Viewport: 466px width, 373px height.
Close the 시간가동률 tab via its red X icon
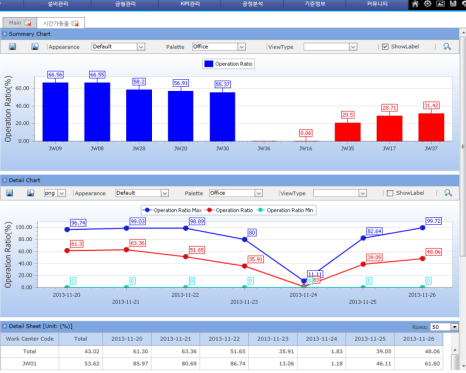click(x=75, y=23)
